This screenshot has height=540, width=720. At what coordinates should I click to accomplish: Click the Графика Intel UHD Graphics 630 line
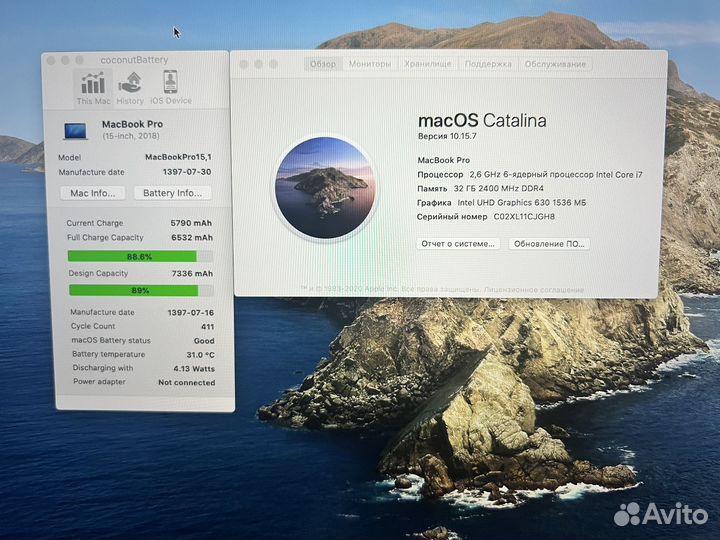click(501, 202)
